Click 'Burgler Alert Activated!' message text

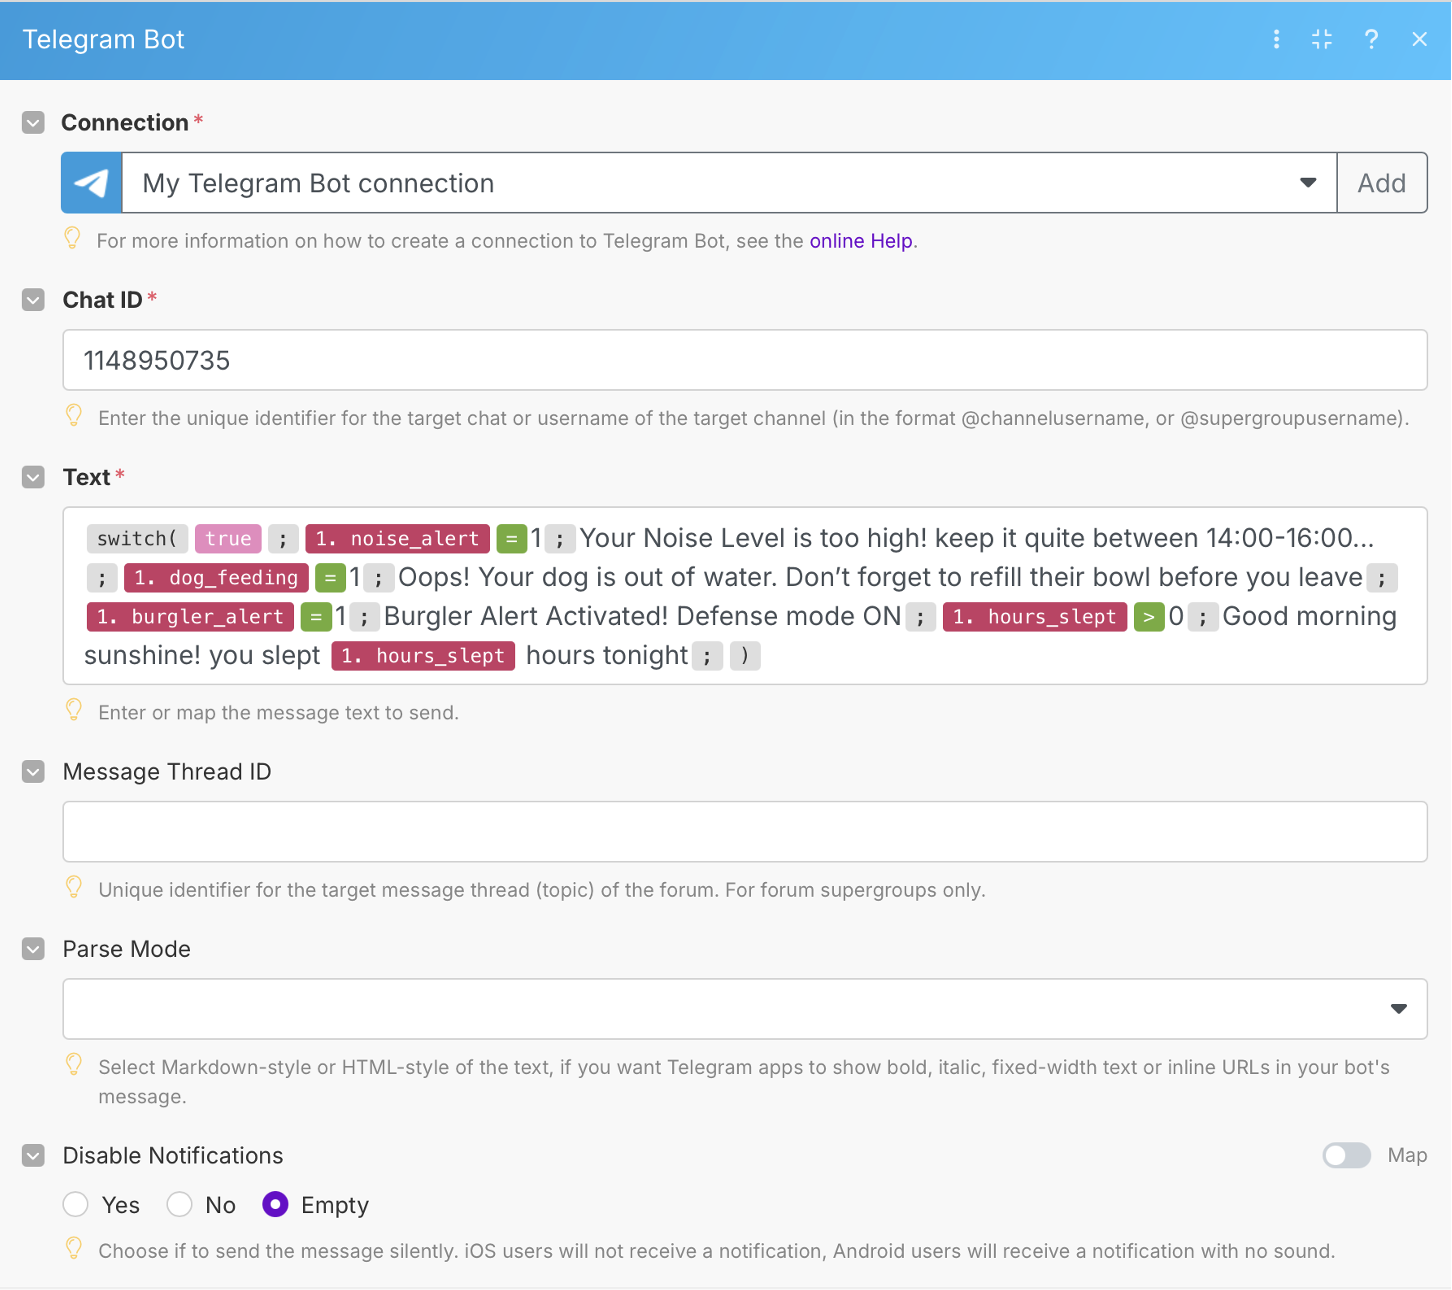(526, 617)
